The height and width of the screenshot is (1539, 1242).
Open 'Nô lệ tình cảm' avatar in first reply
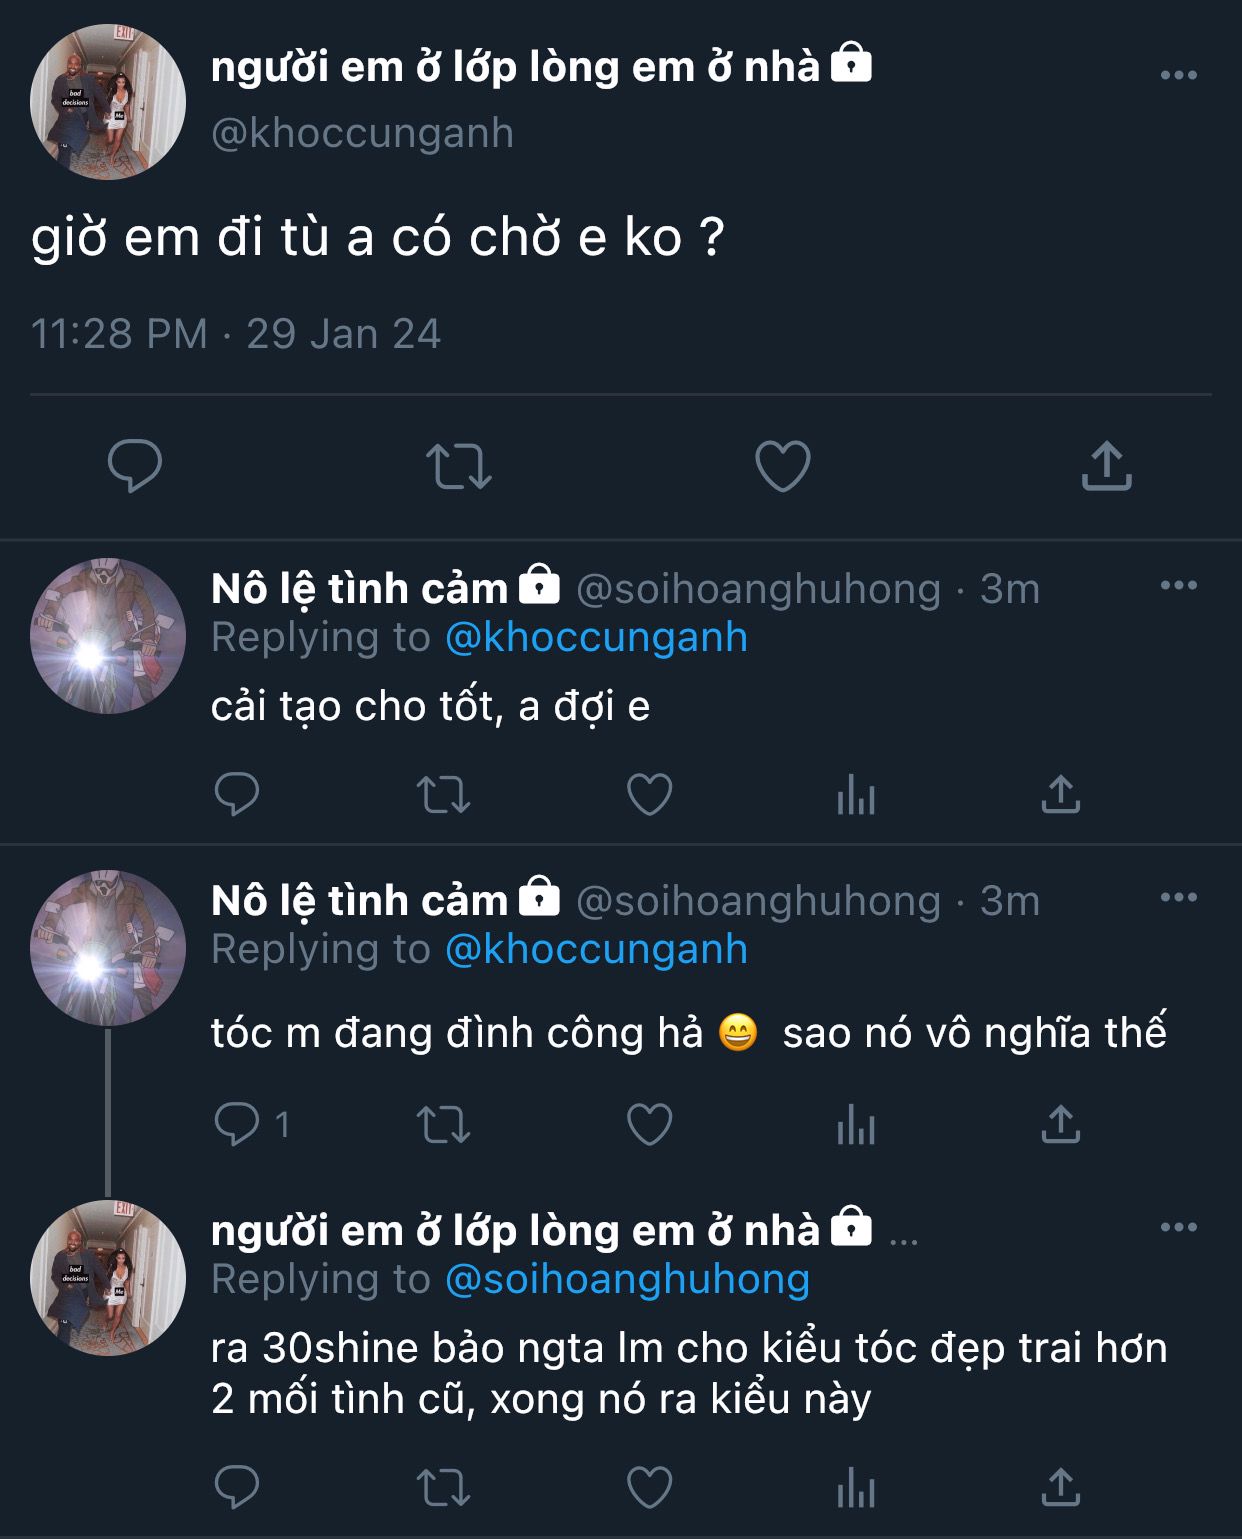coord(108,636)
